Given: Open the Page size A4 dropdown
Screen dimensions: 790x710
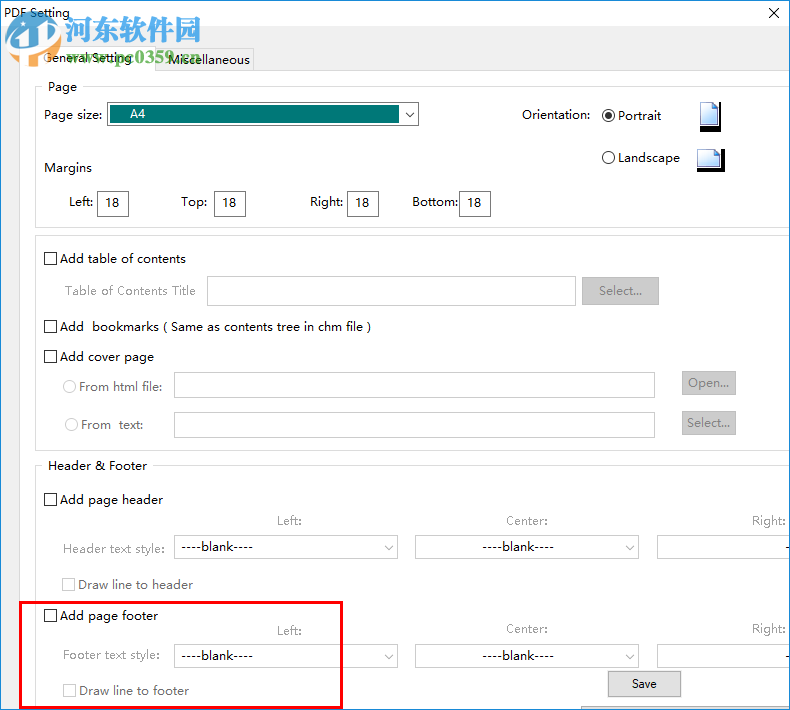Looking at the screenshot, I should point(263,114).
